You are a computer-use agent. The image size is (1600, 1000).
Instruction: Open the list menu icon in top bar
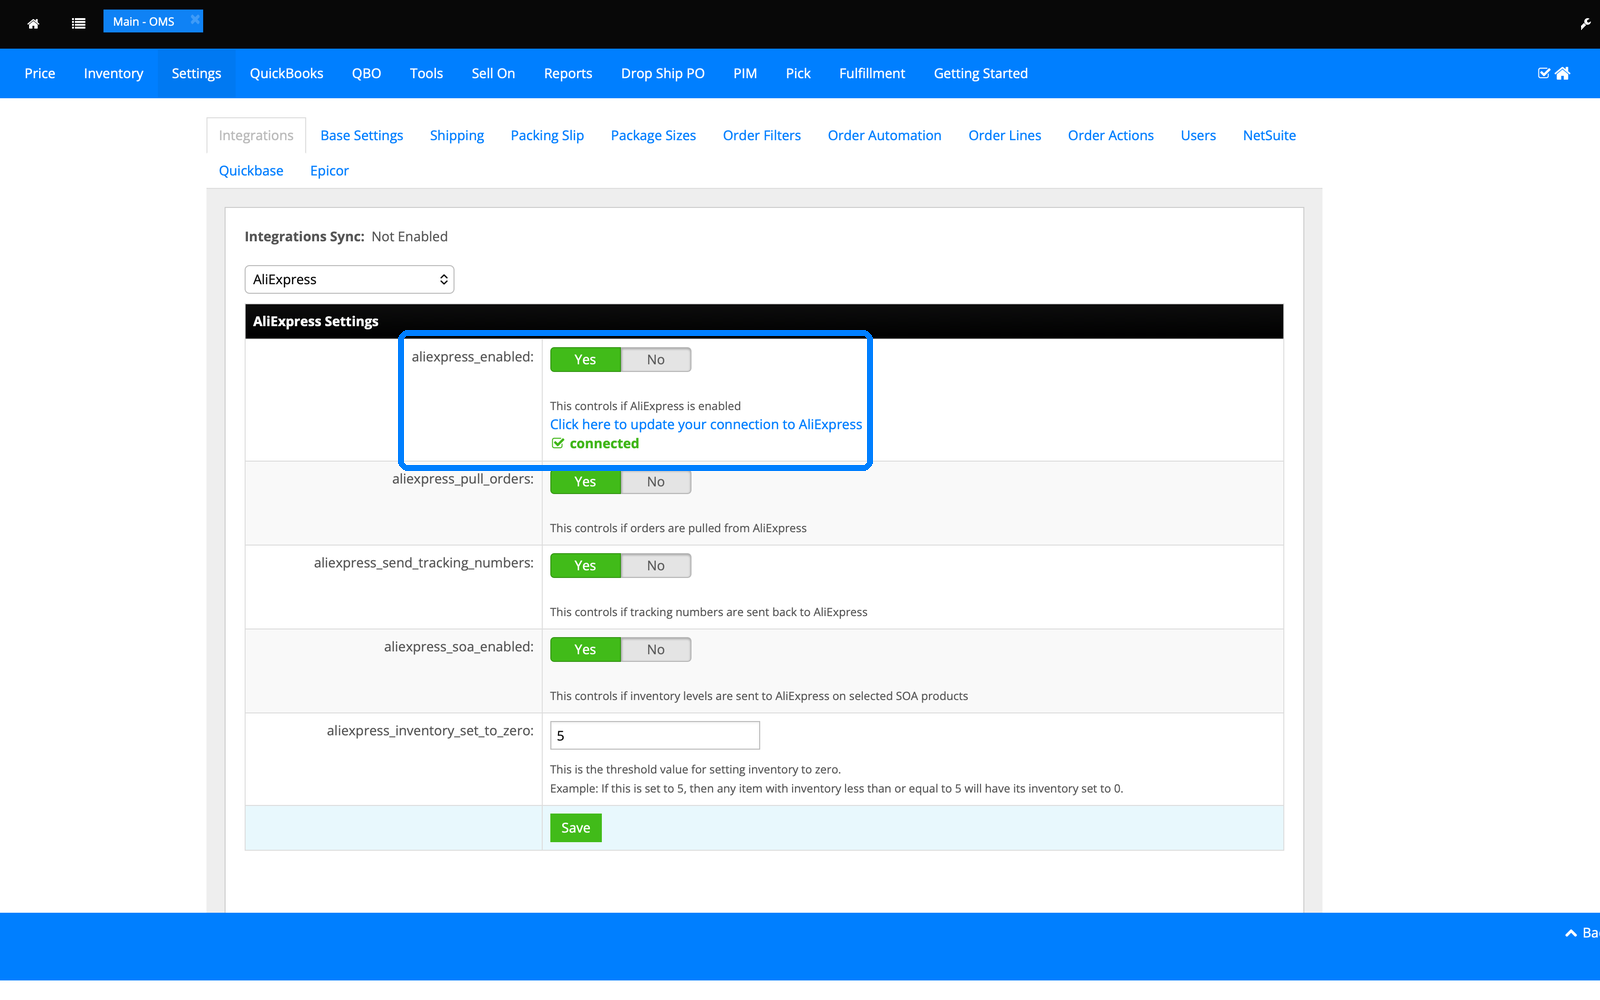79,23
